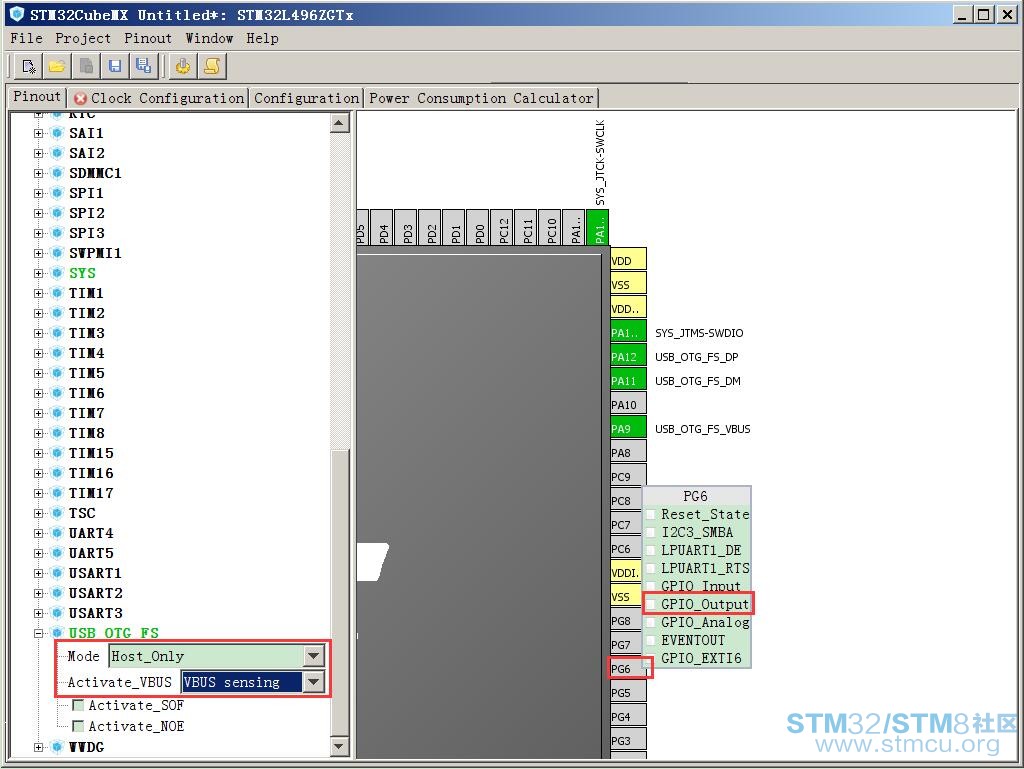This screenshot has height=769, width=1024.
Task: Open the Activate_VBUS dropdown arrow
Action: click(x=313, y=682)
